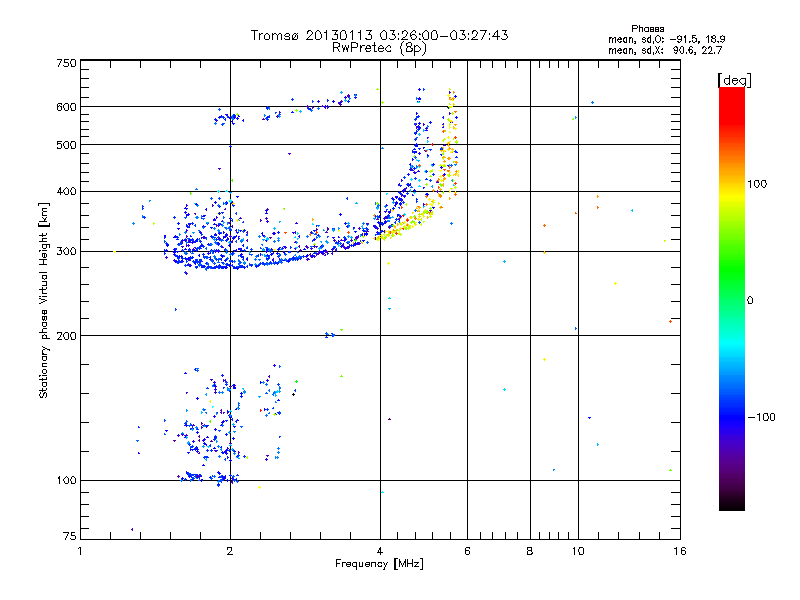The width and height of the screenshot is (800, 600).
Task: Click the frequency axis tick label "2"
Action: click(x=230, y=551)
